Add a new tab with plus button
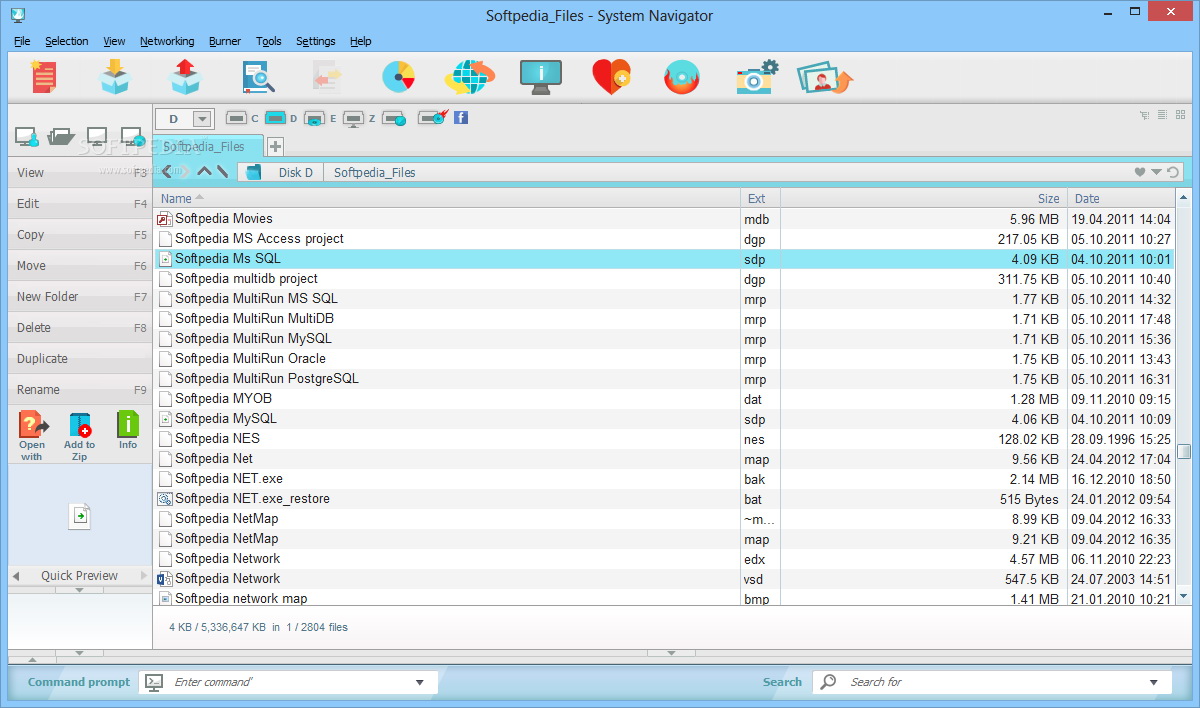 coord(275,146)
